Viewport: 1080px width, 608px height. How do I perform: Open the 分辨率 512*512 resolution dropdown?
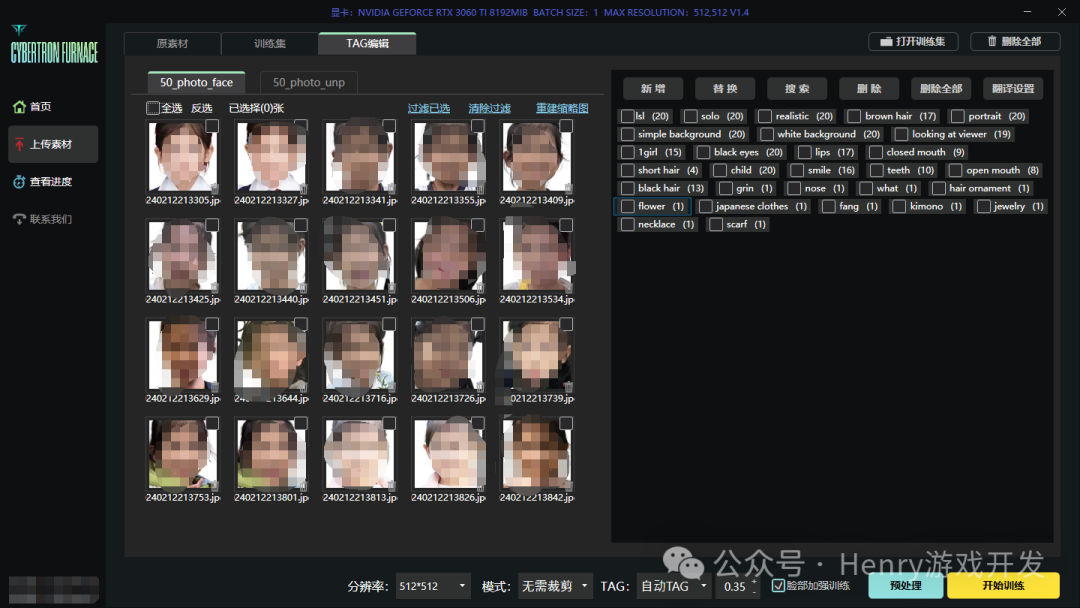pos(433,586)
